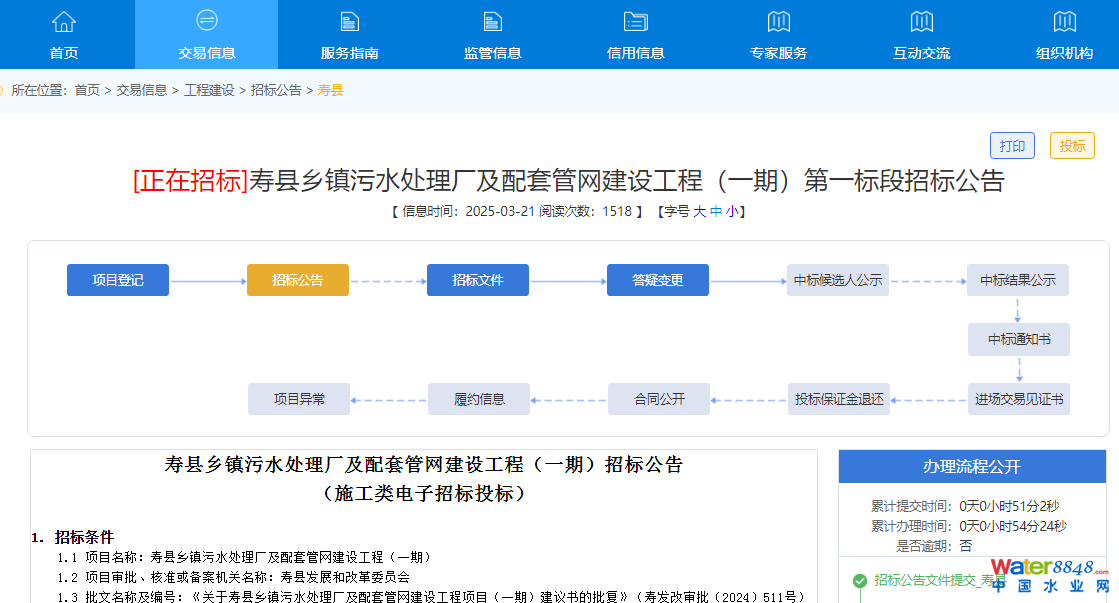Screen dimensions: 1119x603
Task: Open 工程建设 in the breadcrumb
Action: tap(209, 90)
